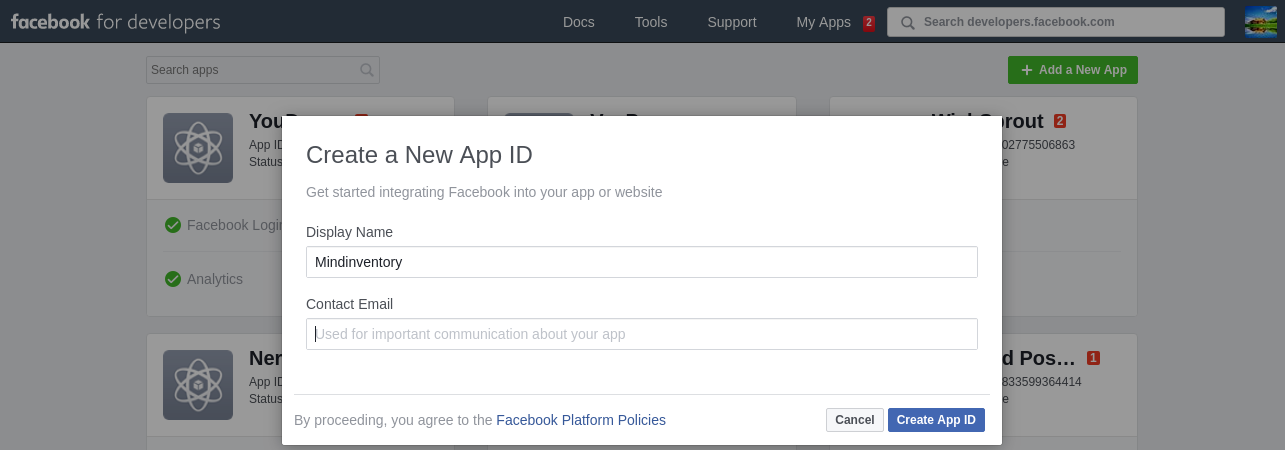Click into the Search apps field
This screenshot has height=450, width=1285.
(x=263, y=70)
